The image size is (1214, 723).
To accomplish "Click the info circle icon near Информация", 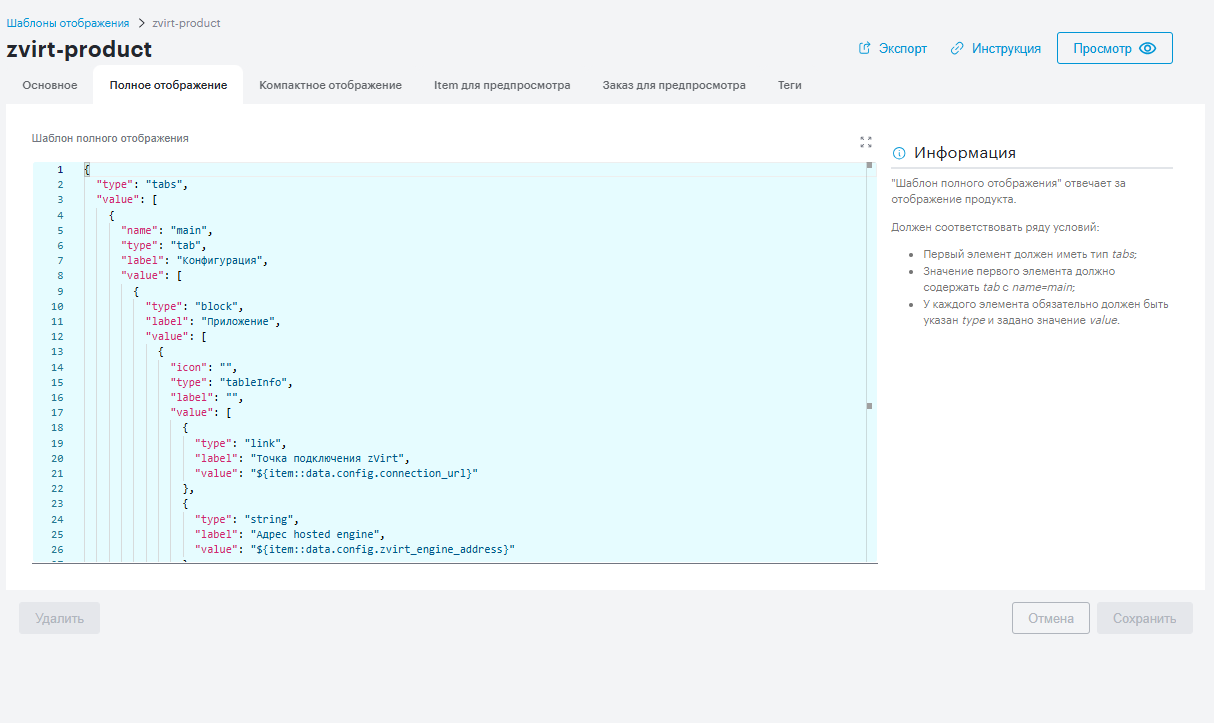I will [899, 153].
